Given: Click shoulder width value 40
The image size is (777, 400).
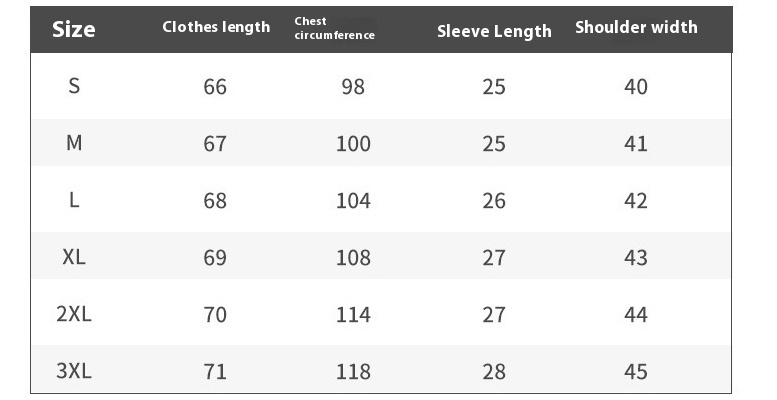Looking at the screenshot, I should point(636,87).
